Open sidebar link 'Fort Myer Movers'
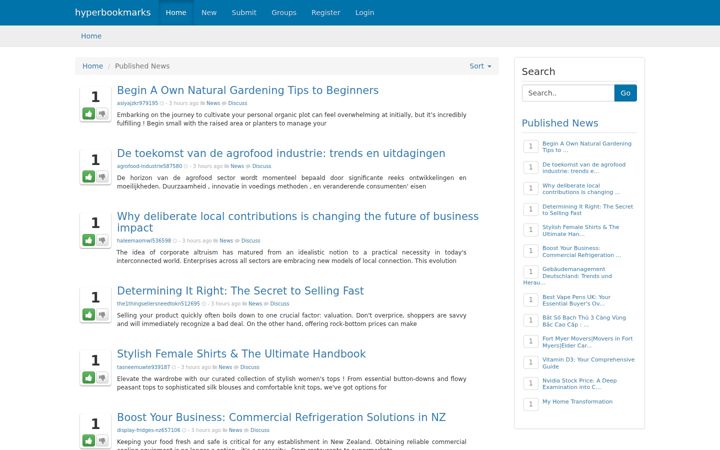This screenshot has height=450, width=720. click(587, 342)
